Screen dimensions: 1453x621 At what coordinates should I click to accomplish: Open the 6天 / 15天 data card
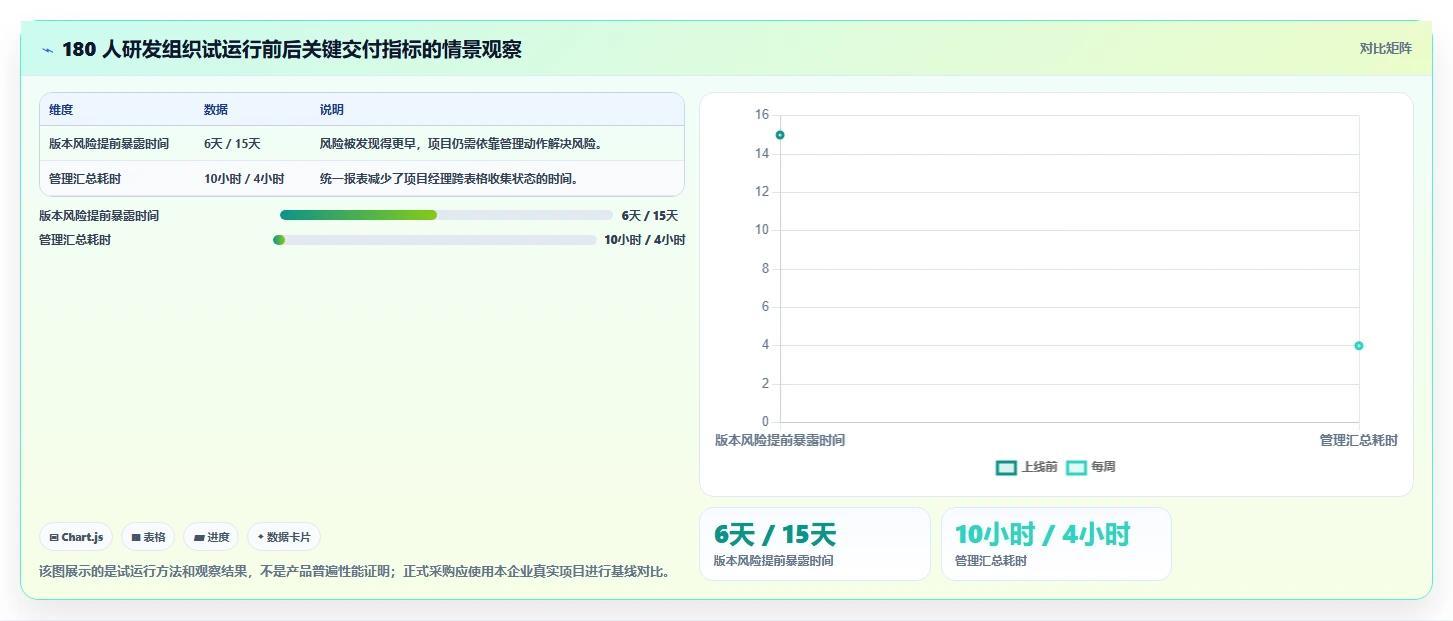(x=815, y=544)
